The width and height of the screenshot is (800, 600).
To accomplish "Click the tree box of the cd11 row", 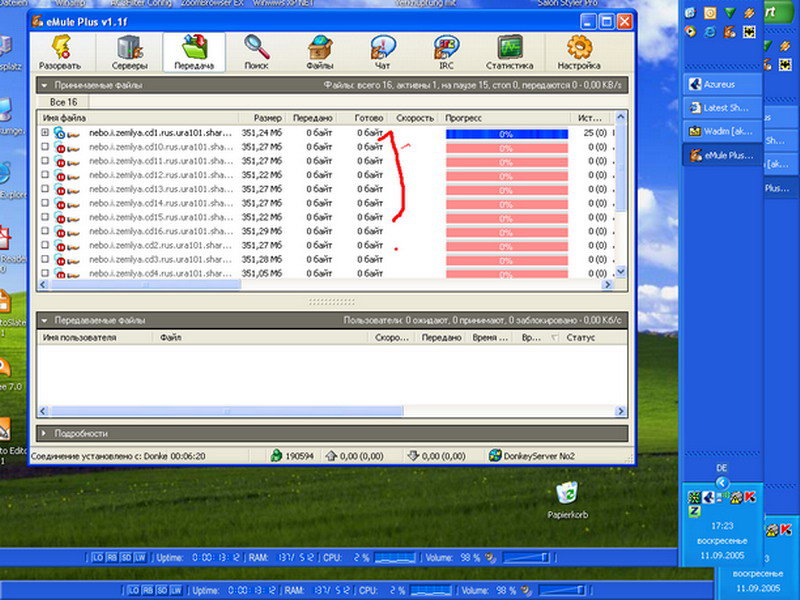I will pos(45,161).
